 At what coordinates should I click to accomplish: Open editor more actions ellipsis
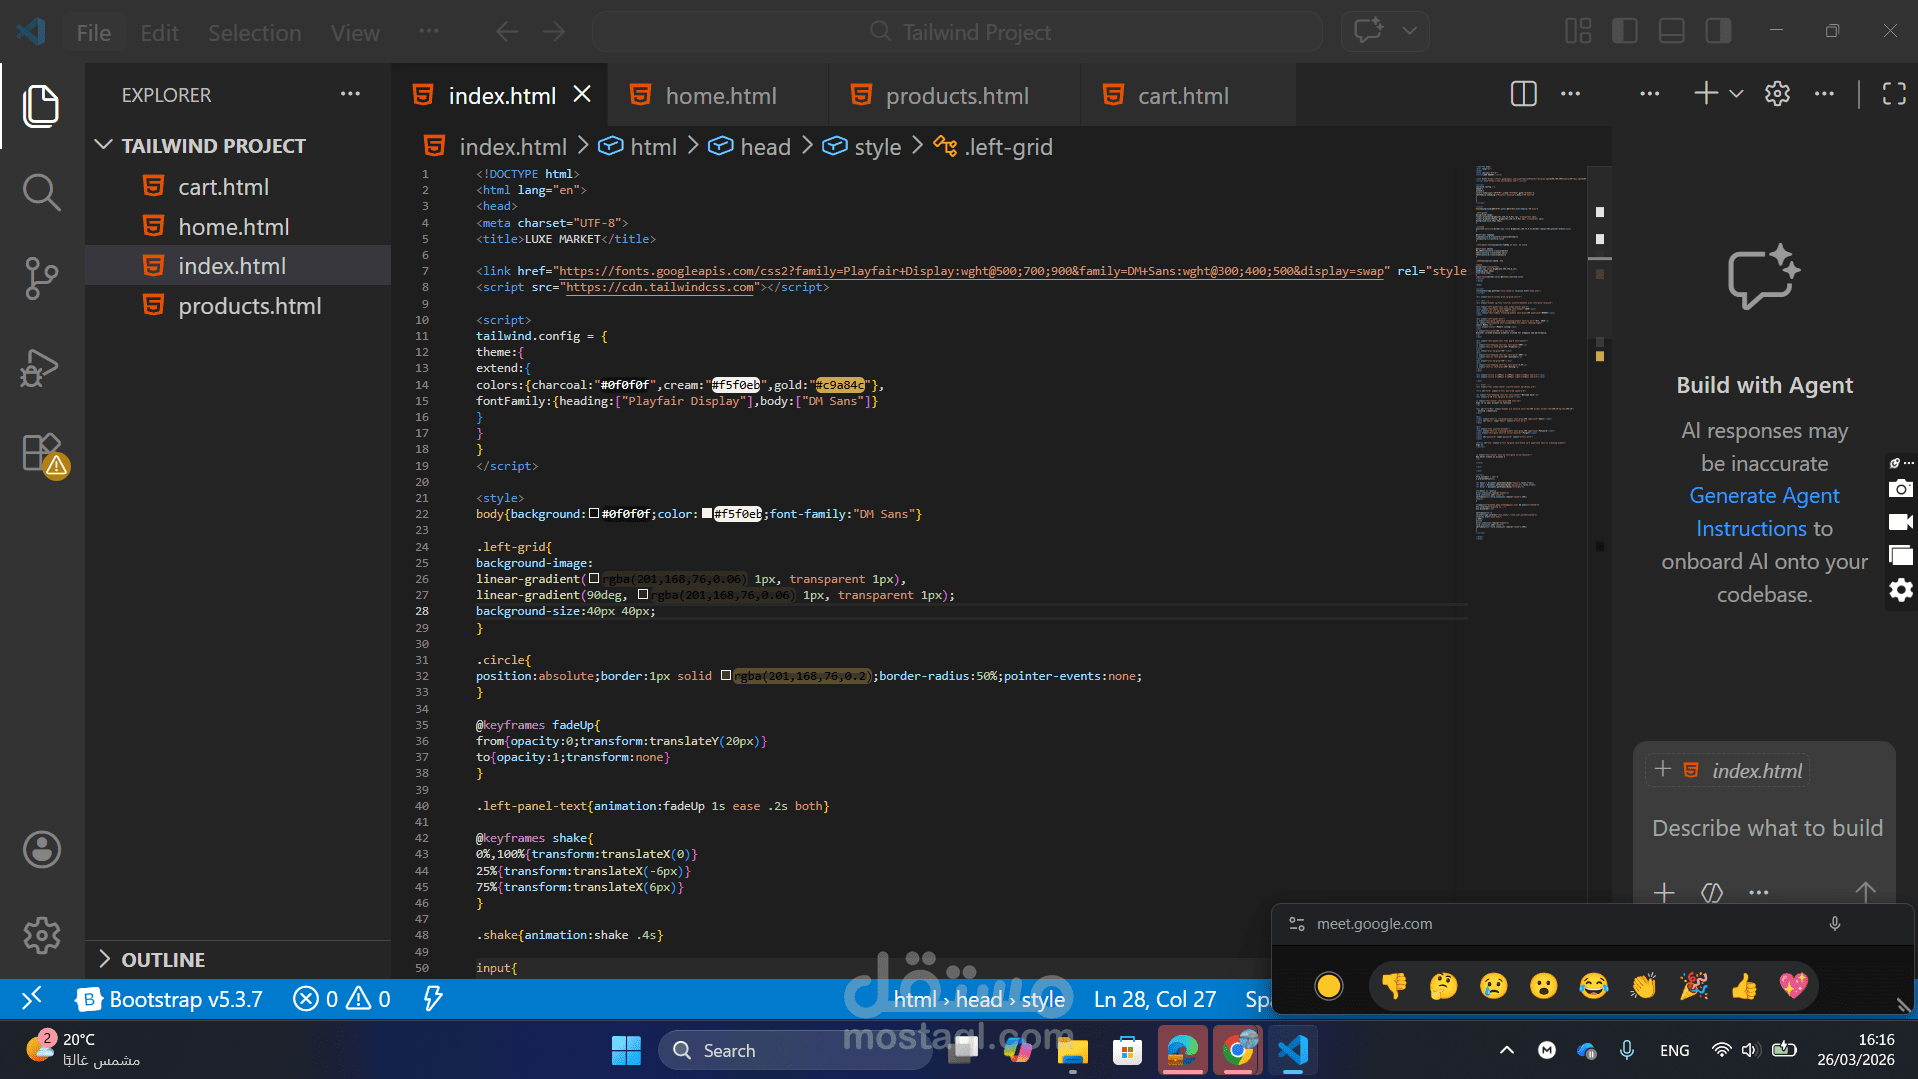point(1571,94)
